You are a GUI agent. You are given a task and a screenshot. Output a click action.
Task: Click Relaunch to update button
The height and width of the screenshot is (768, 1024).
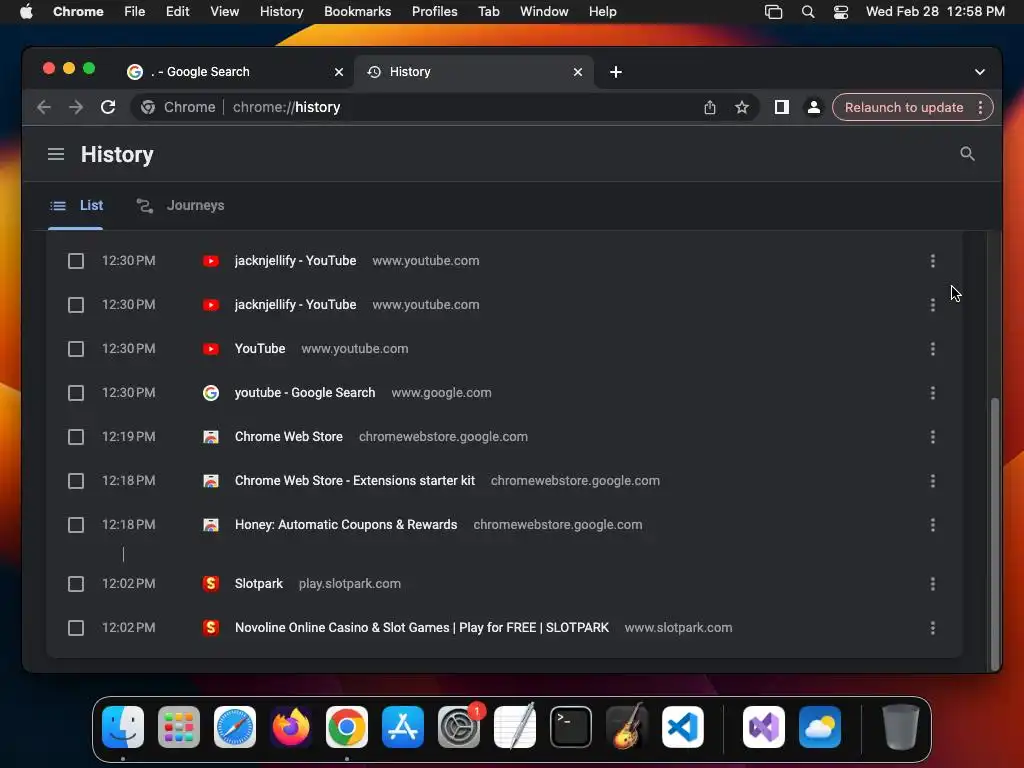tap(904, 108)
